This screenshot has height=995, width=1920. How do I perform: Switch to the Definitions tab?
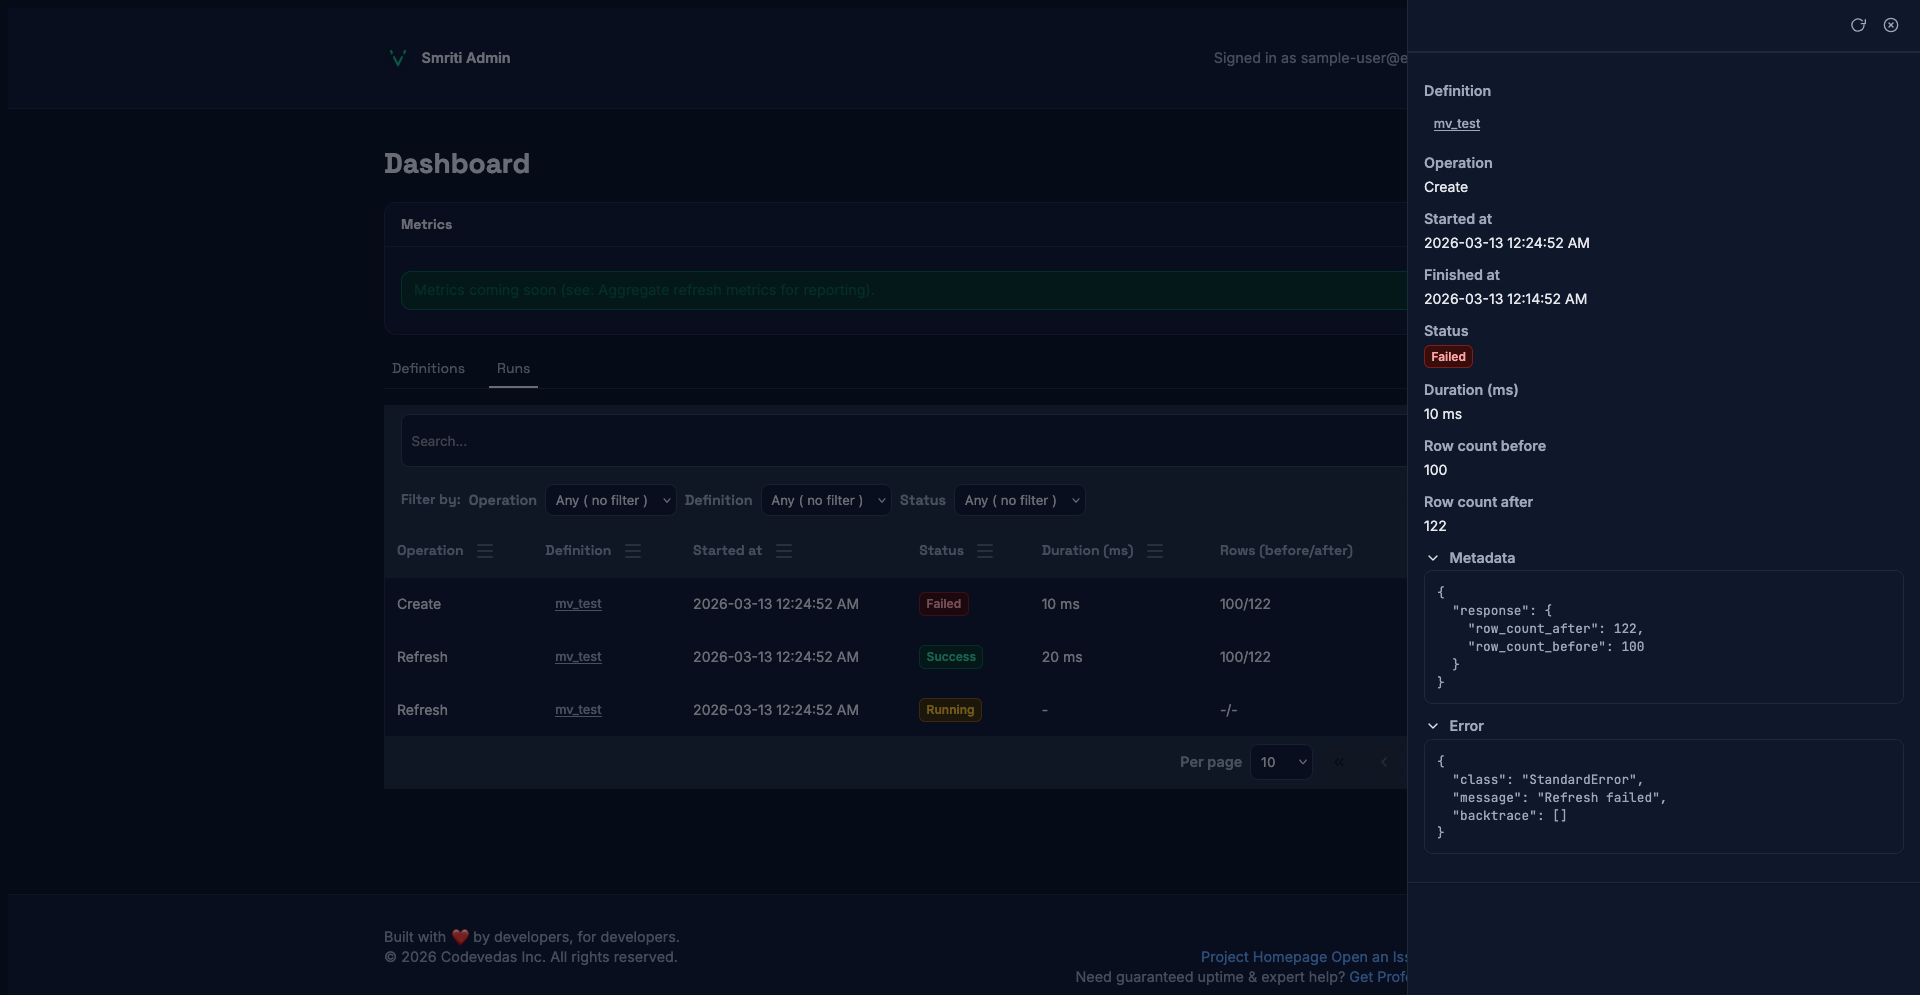point(428,368)
